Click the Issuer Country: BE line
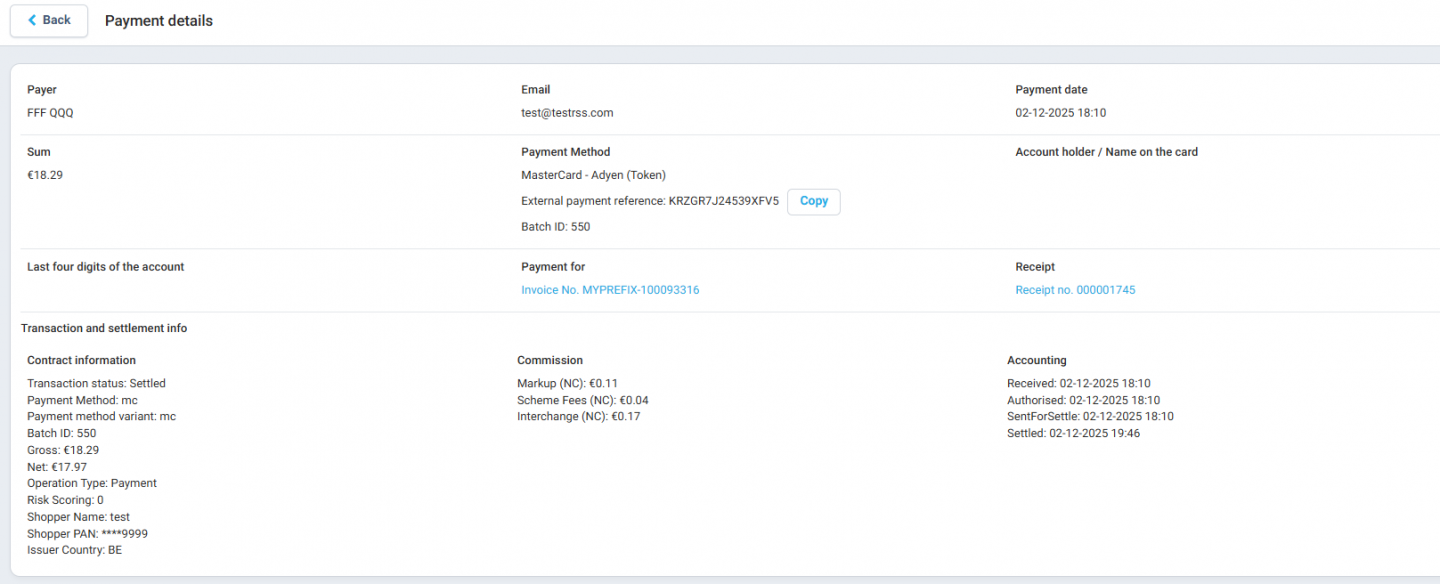The height and width of the screenshot is (584, 1440). (x=74, y=550)
